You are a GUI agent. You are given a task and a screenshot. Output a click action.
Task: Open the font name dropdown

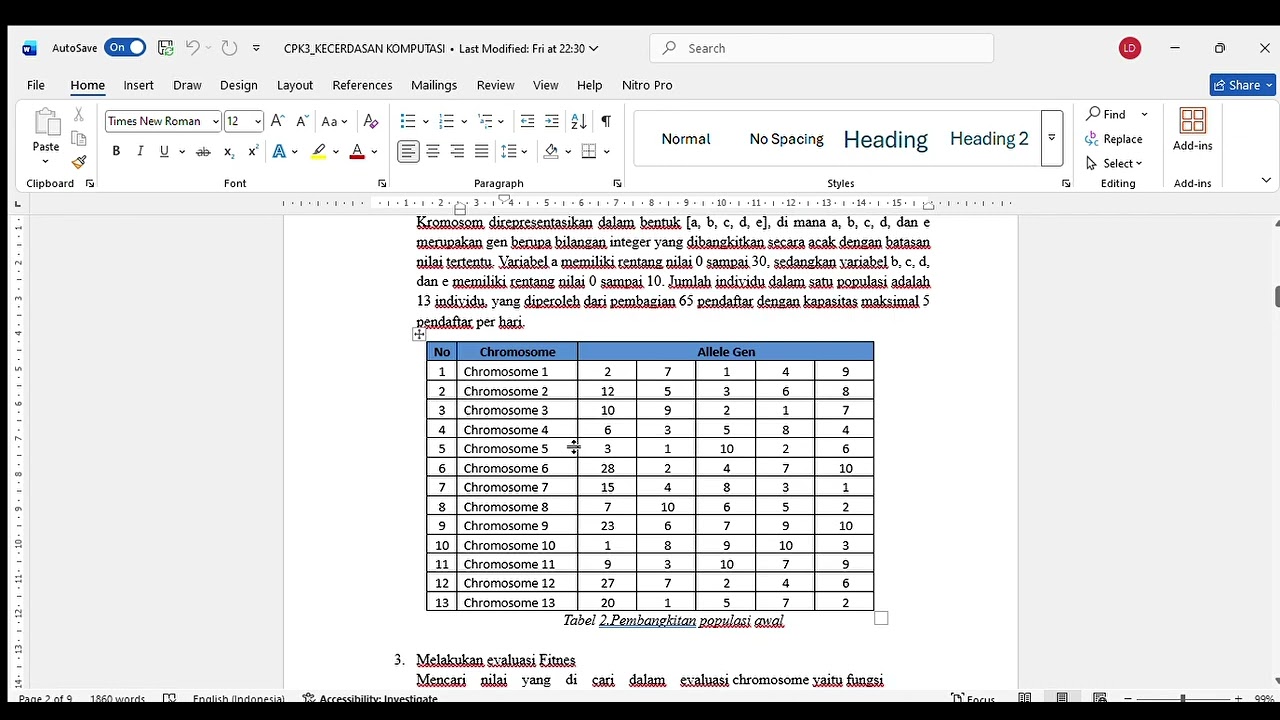(x=215, y=121)
